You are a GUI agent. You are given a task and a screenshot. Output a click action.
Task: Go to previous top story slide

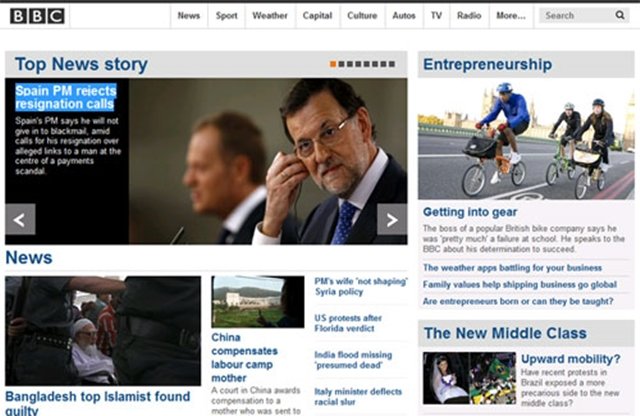[20, 220]
